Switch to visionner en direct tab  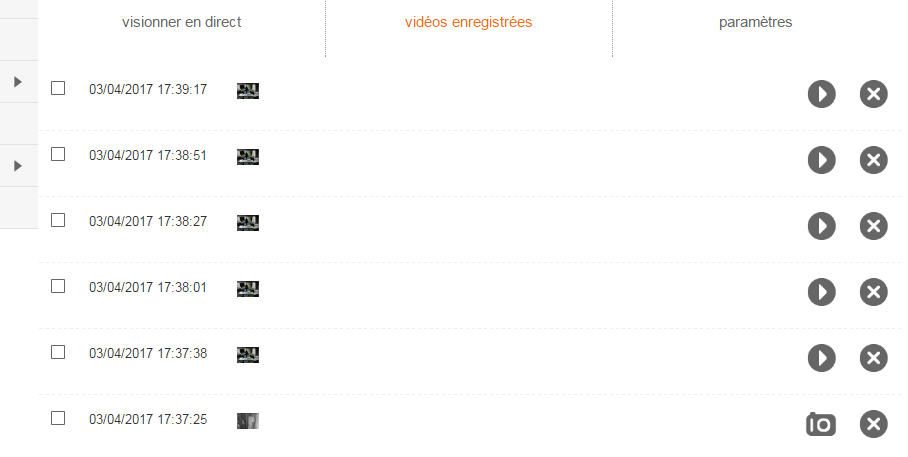click(181, 22)
